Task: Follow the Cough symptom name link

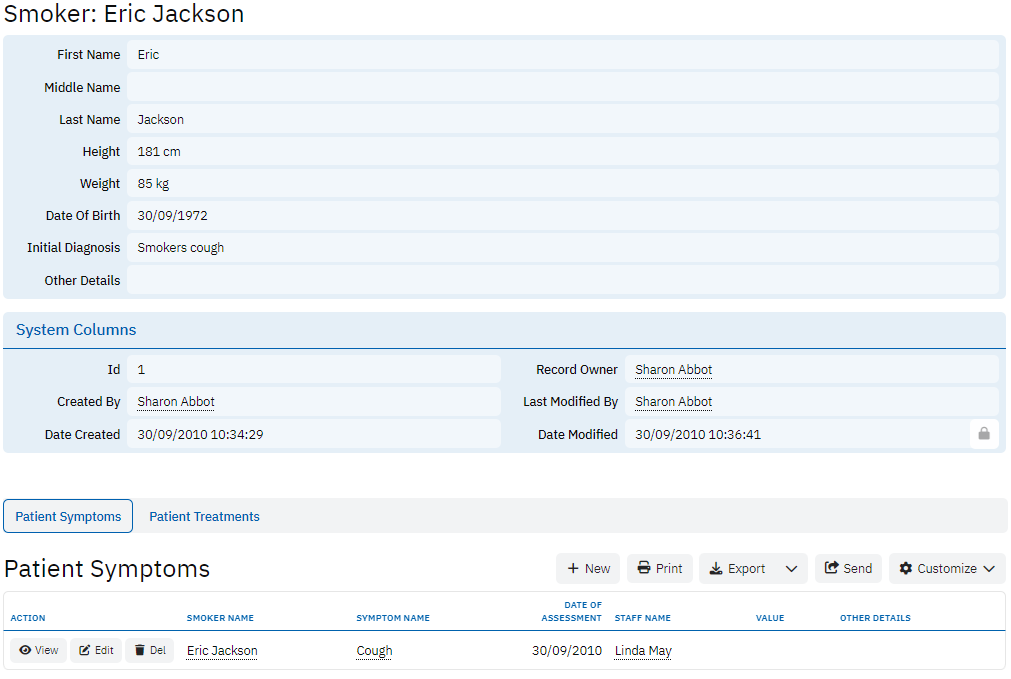Action: (374, 651)
